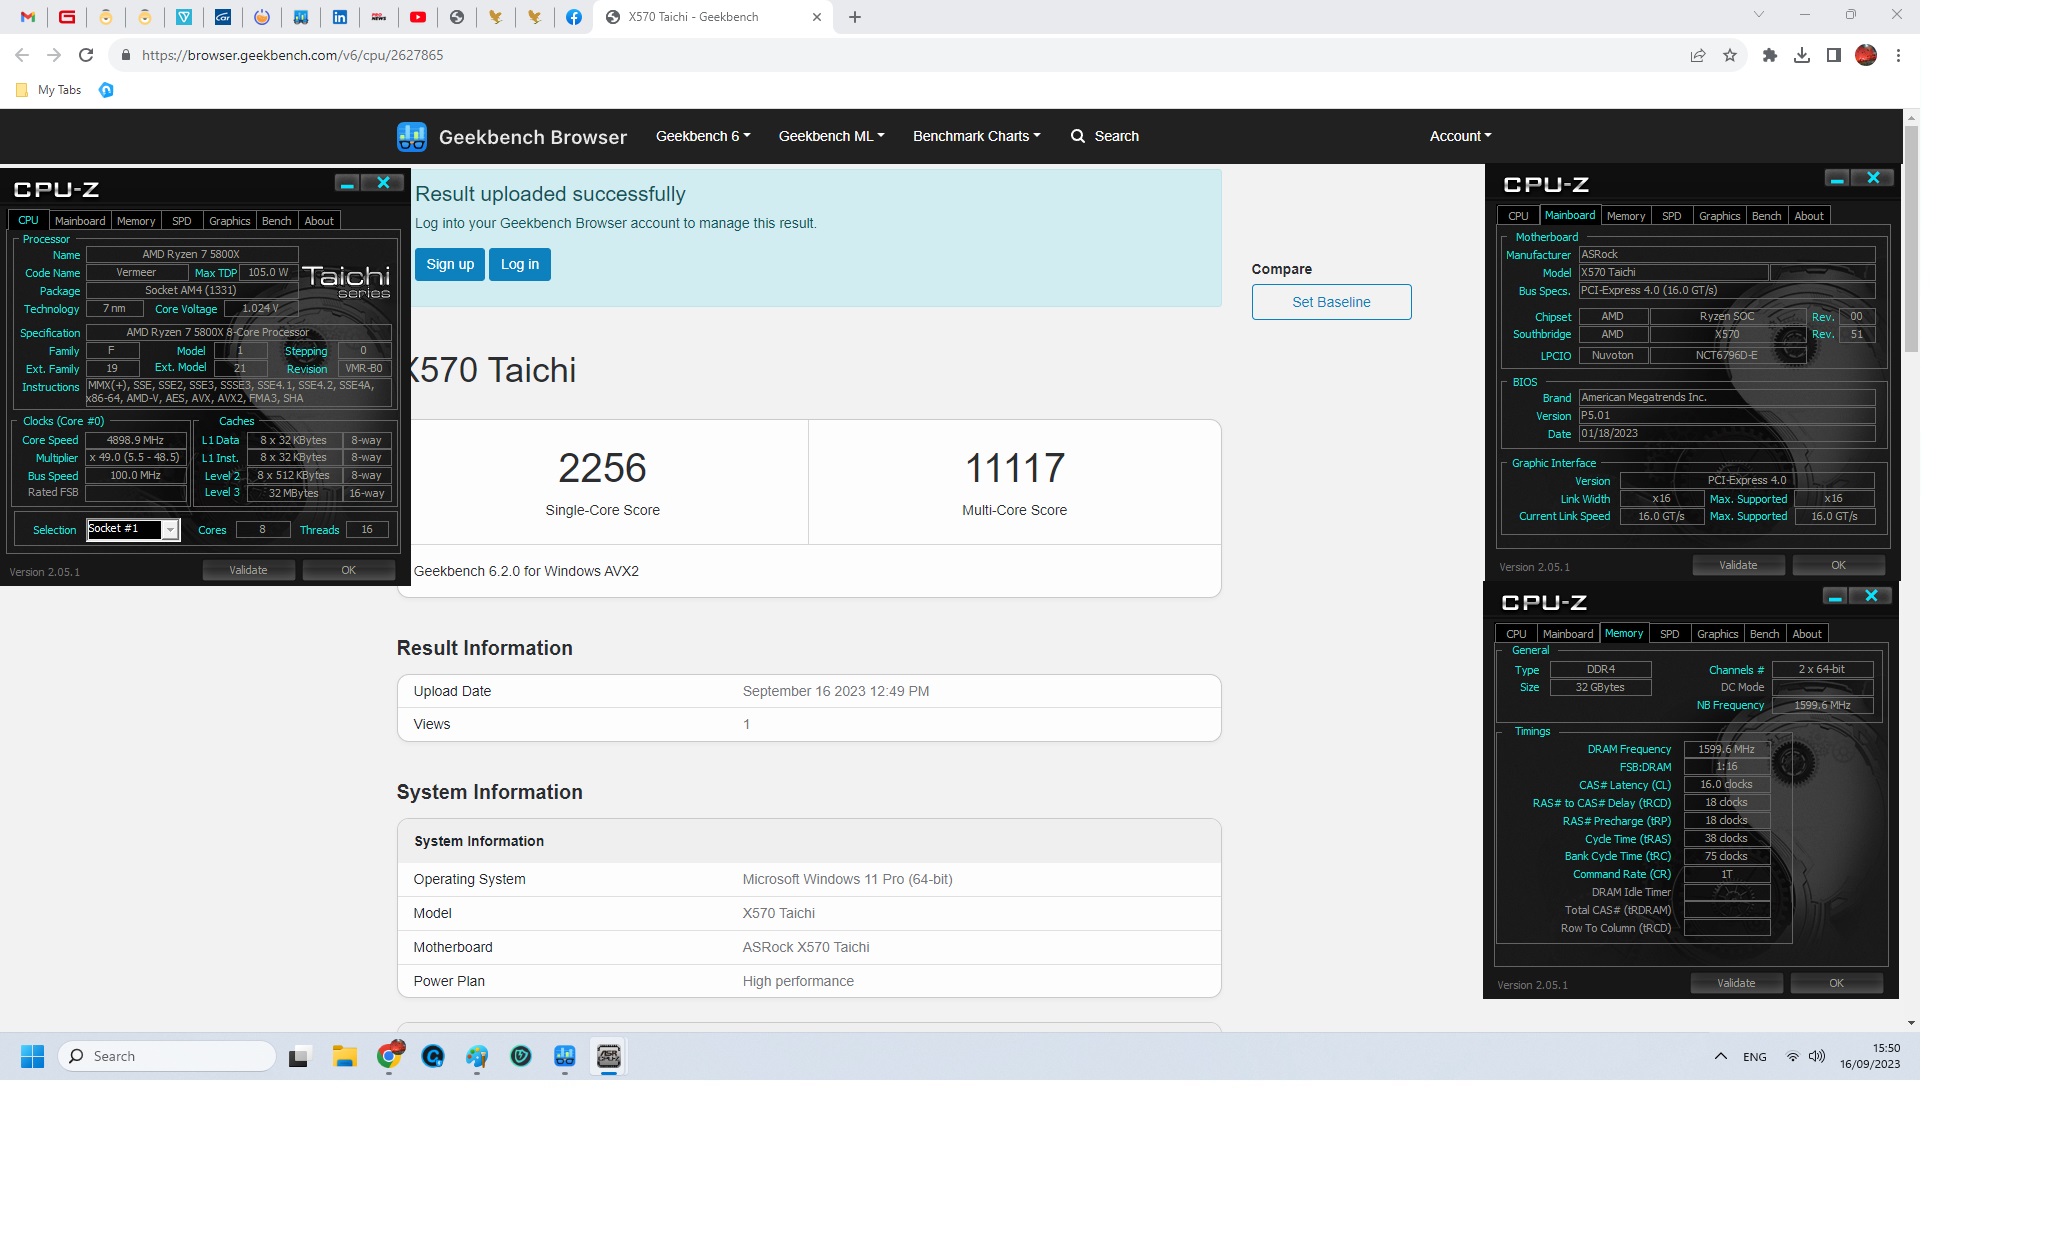Click the page vertical scrollbar thumb
The width and height of the screenshot is (2060, 1238).
(x=1911, y=240)
